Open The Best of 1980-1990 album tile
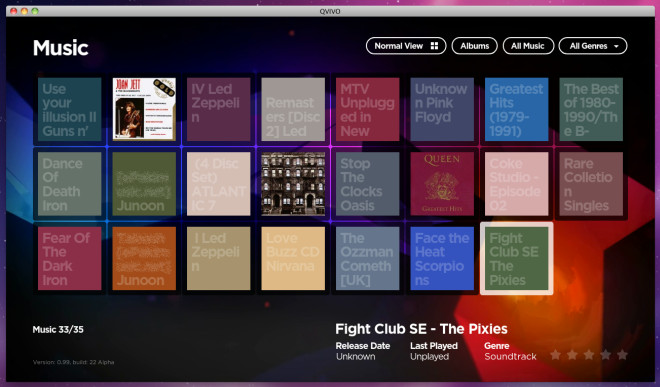 pyautogui.click(x=591, y=109)
